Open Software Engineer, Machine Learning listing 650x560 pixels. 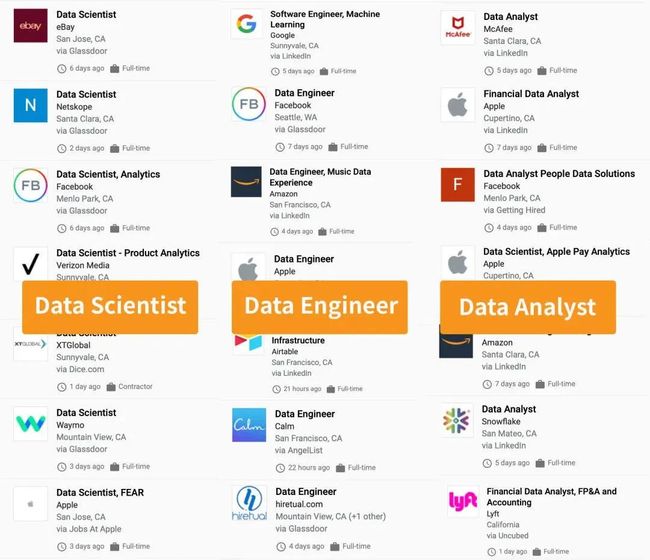point(325,19)
